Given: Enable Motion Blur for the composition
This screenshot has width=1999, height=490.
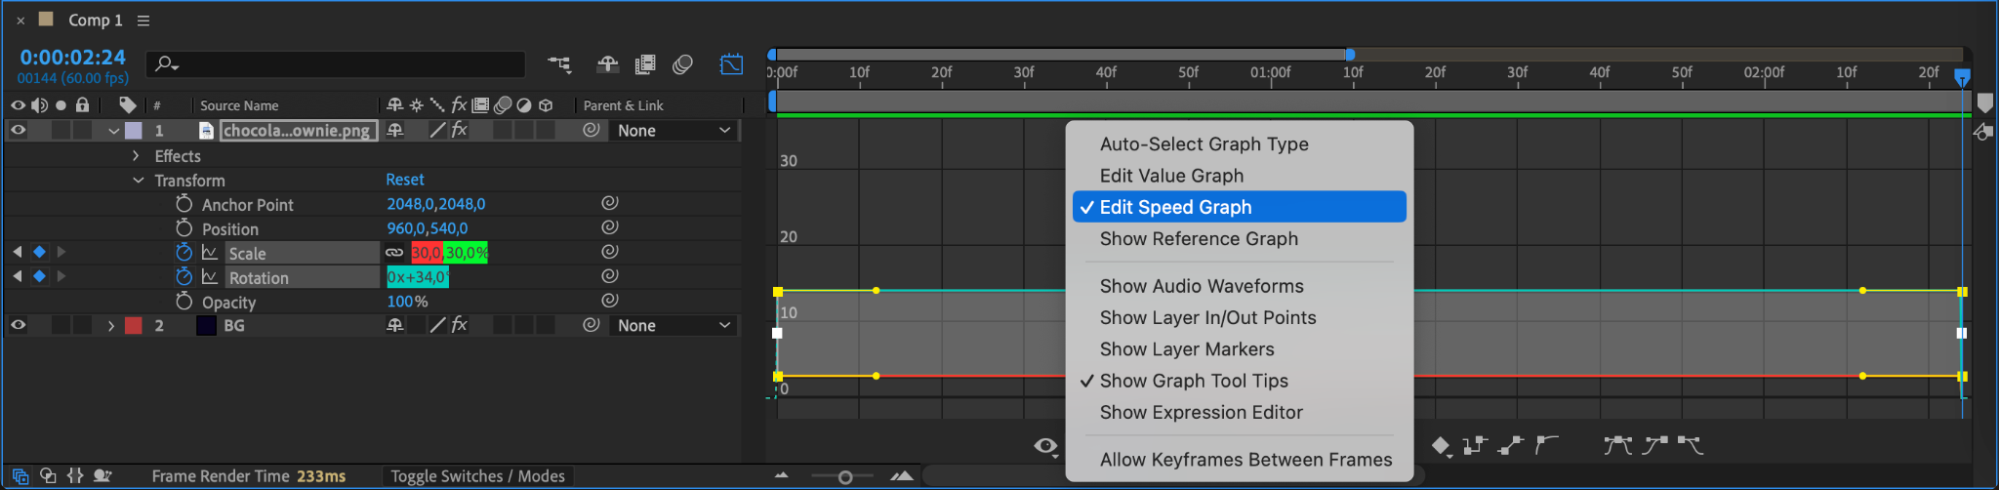Looking at the screenshot, I should 683,65.
